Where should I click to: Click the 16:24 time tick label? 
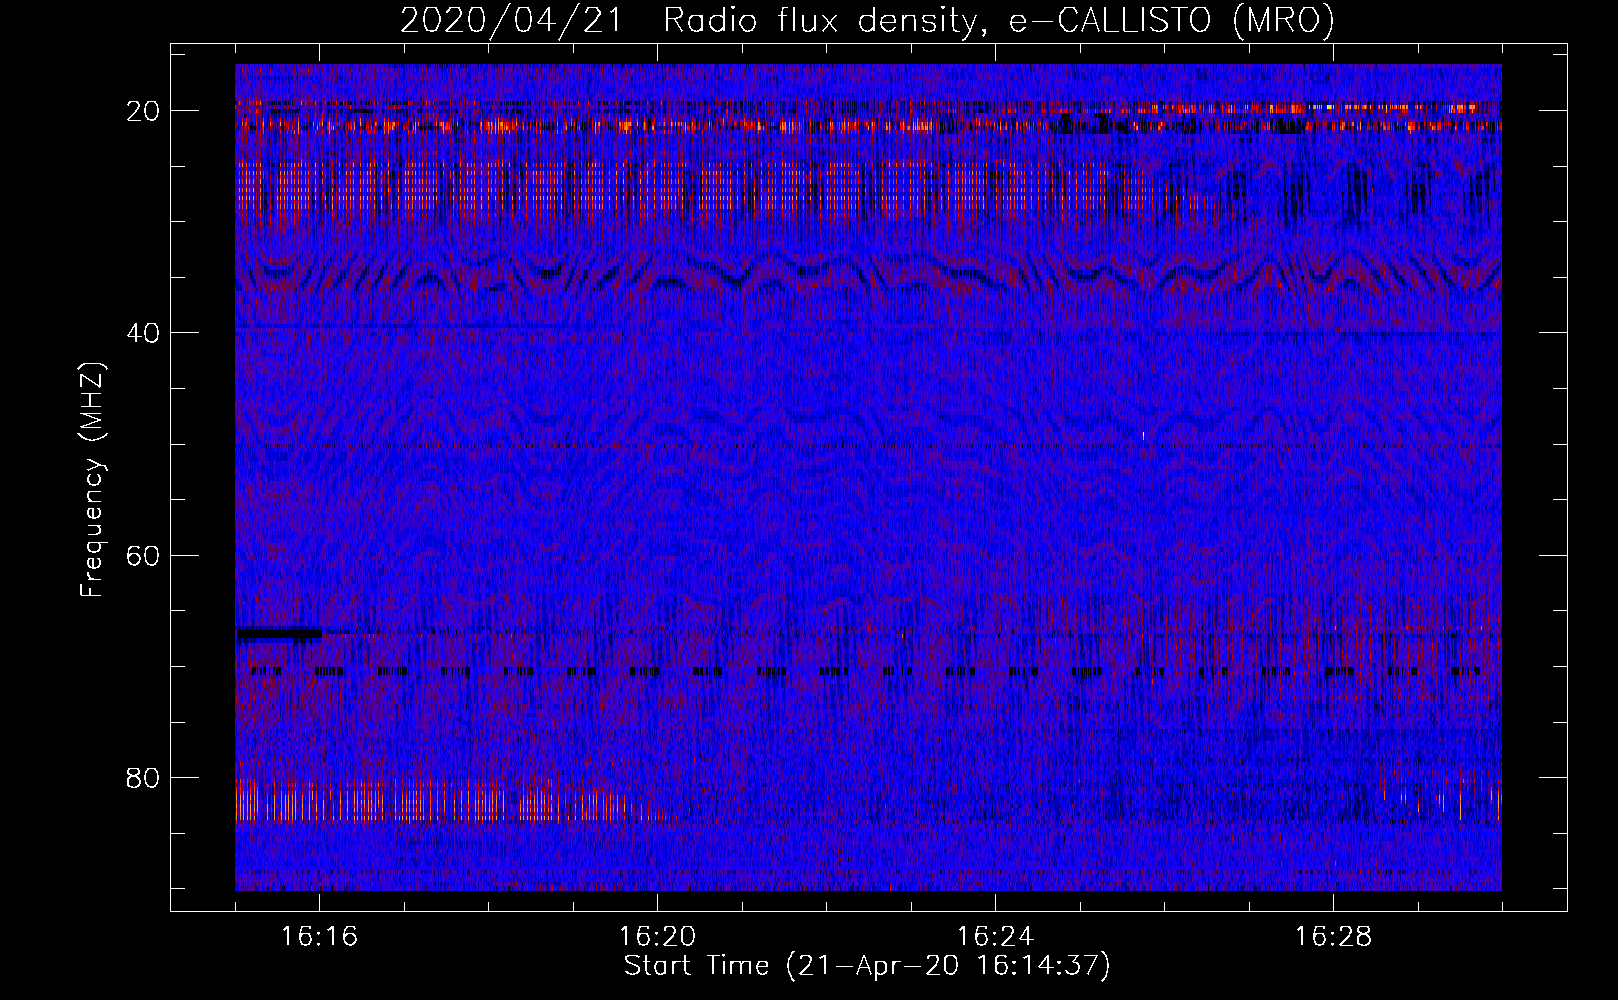[995, 937]
